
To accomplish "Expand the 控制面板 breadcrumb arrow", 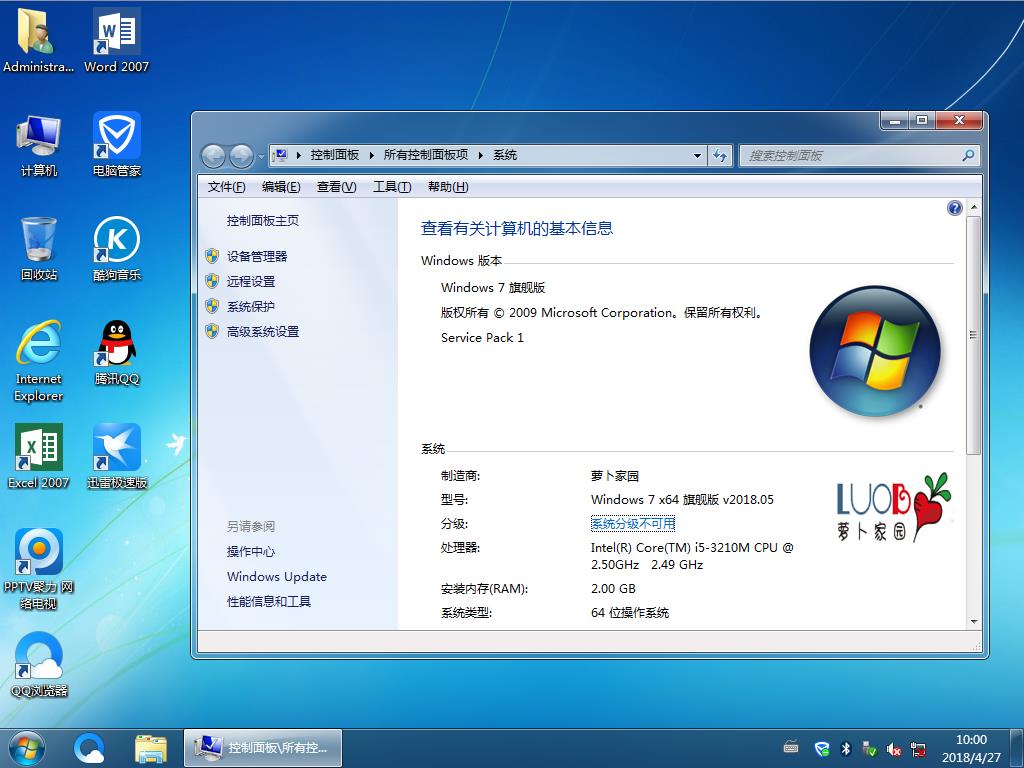I will [371, 156].
